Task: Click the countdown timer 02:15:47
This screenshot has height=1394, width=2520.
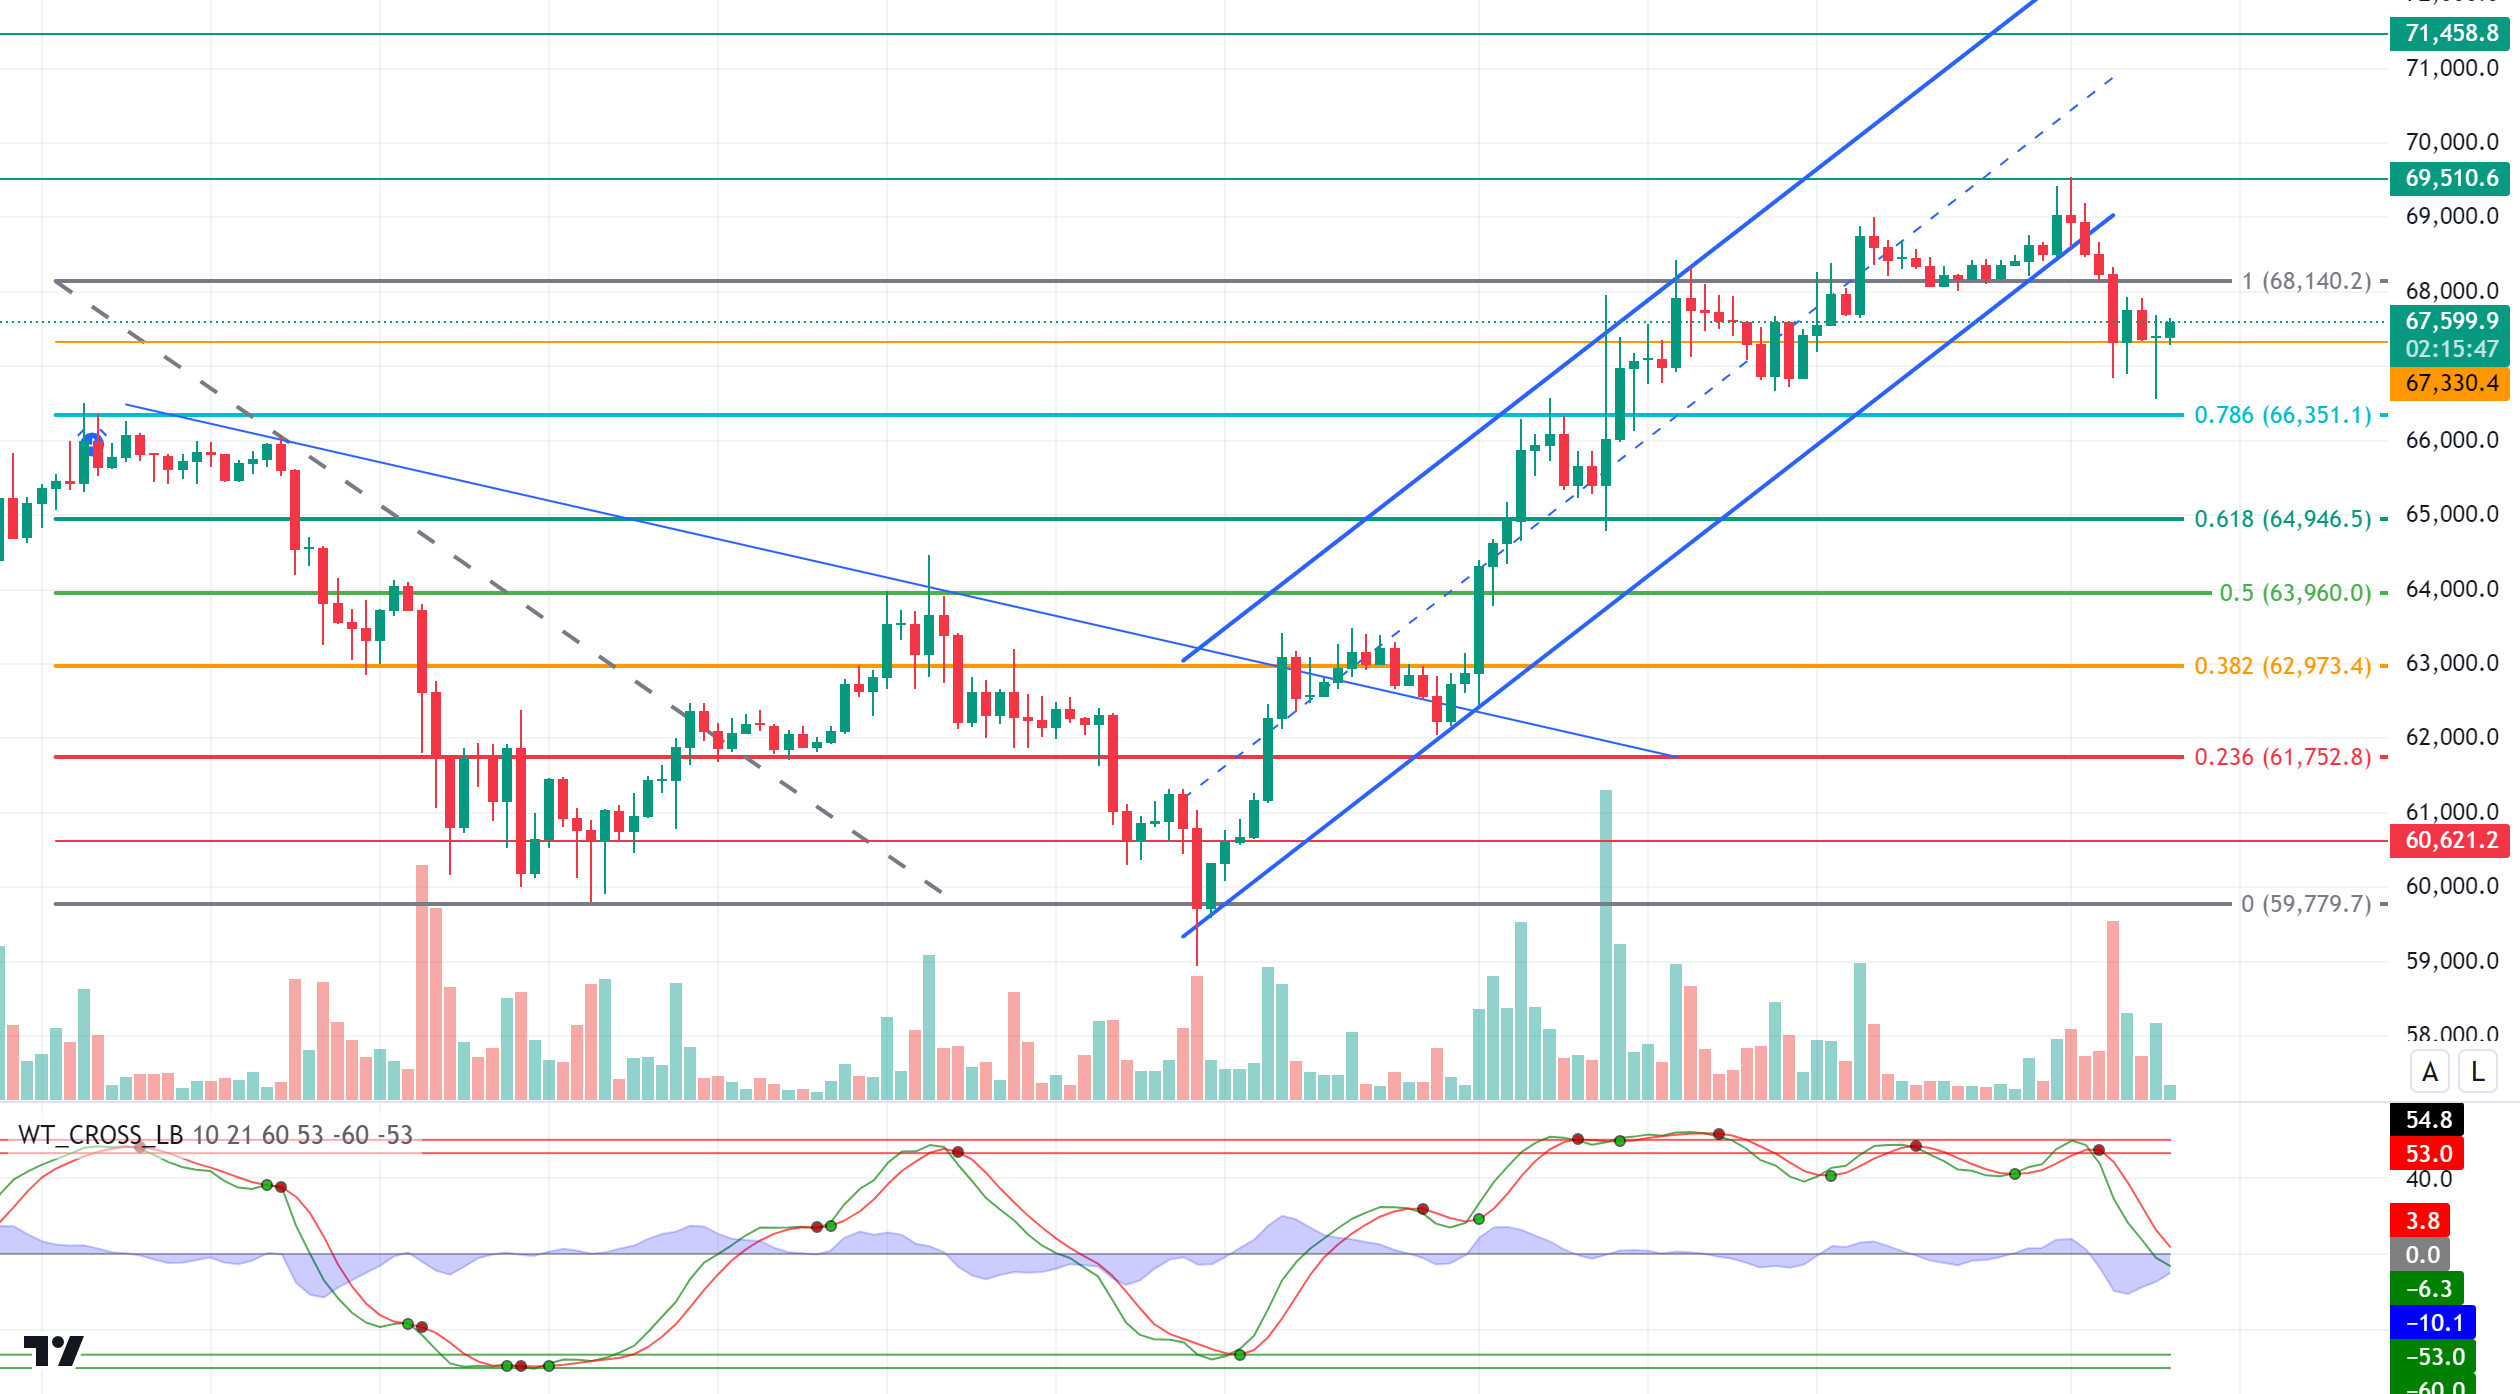Action: click(2450, 349)
